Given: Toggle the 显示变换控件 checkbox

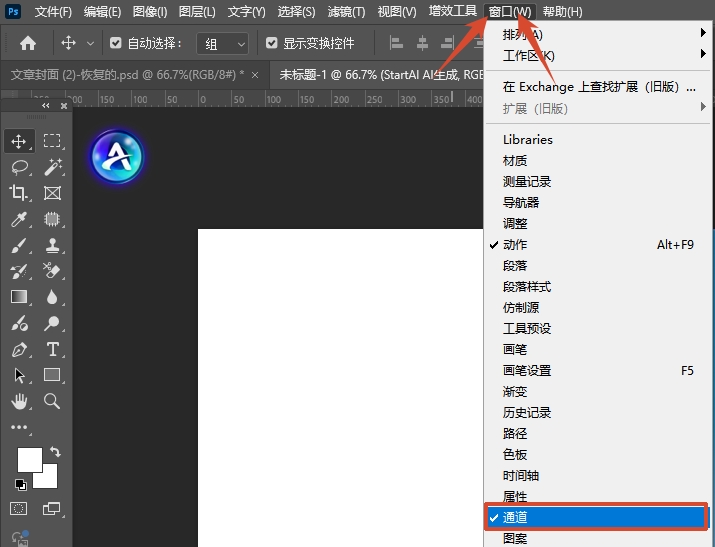Looking at the screenshot, I should point(271,43).
